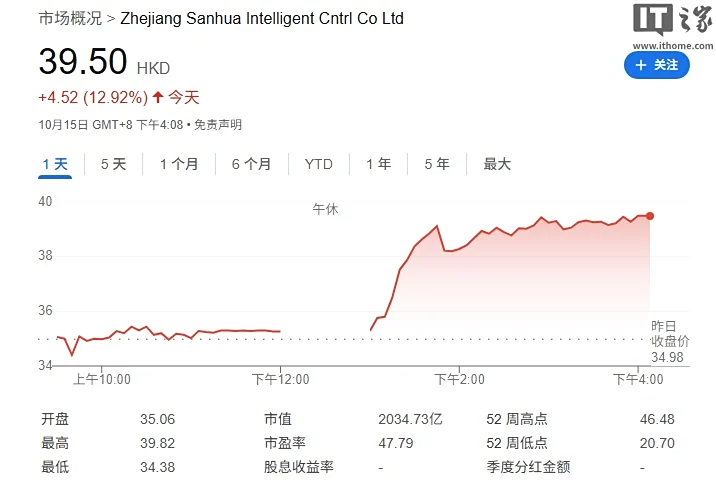The image size is (716, 494).
Task: Select the 1 天 time range tab
Action: (55, 164)
